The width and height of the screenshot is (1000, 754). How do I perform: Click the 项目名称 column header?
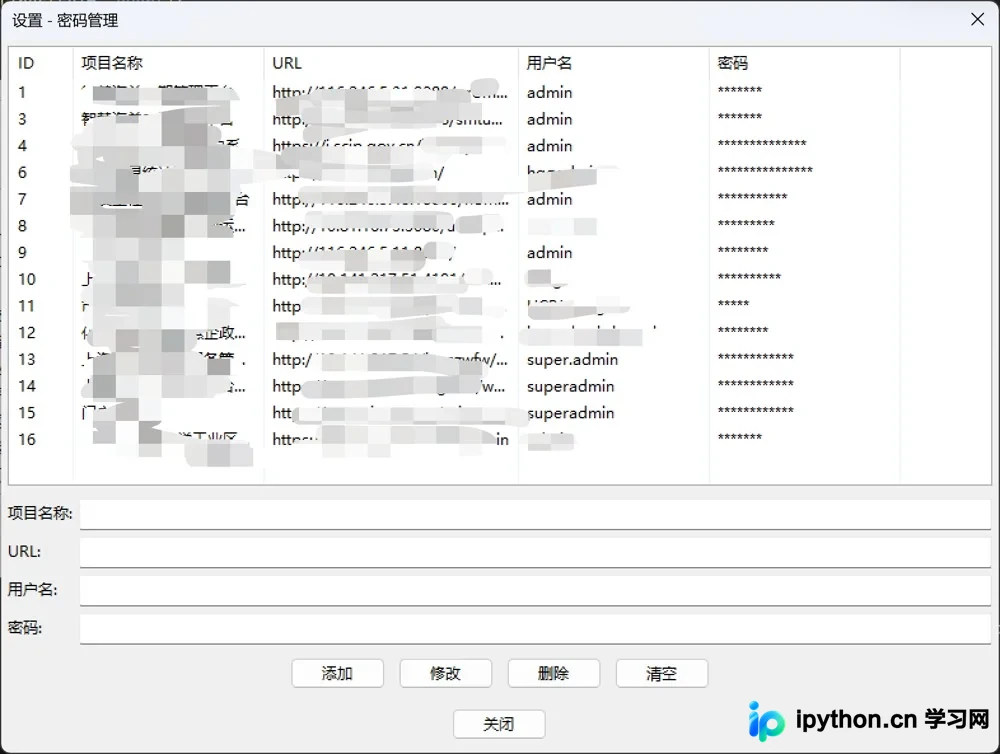(168, 63)
